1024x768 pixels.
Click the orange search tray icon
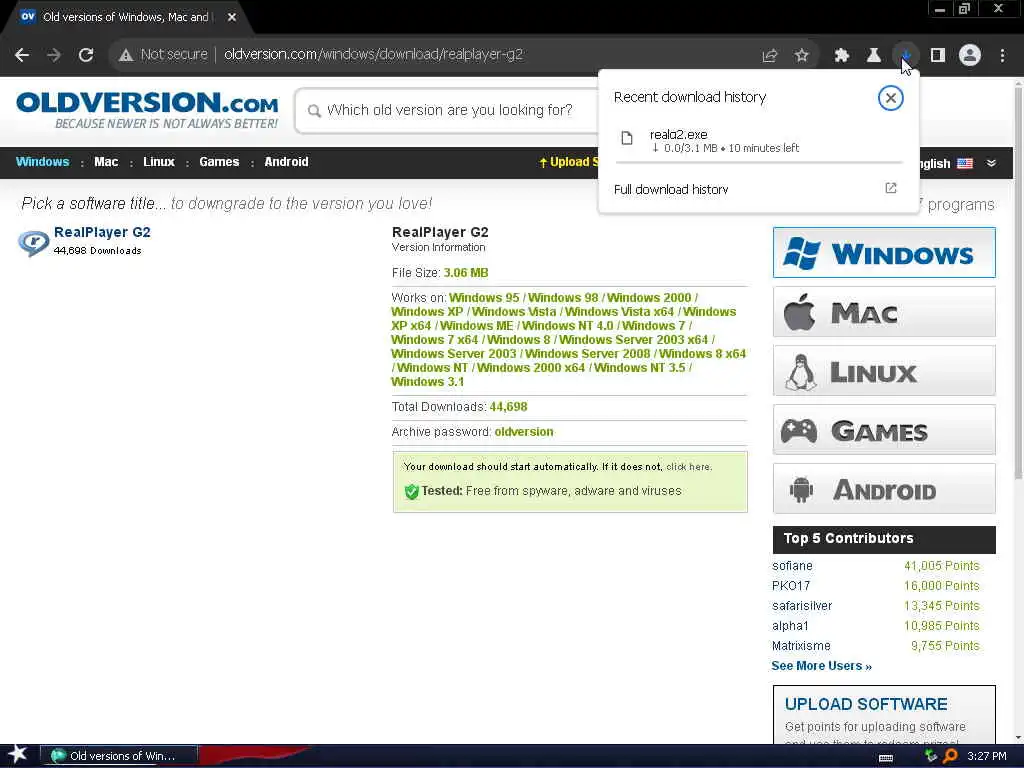pos(950,756)
